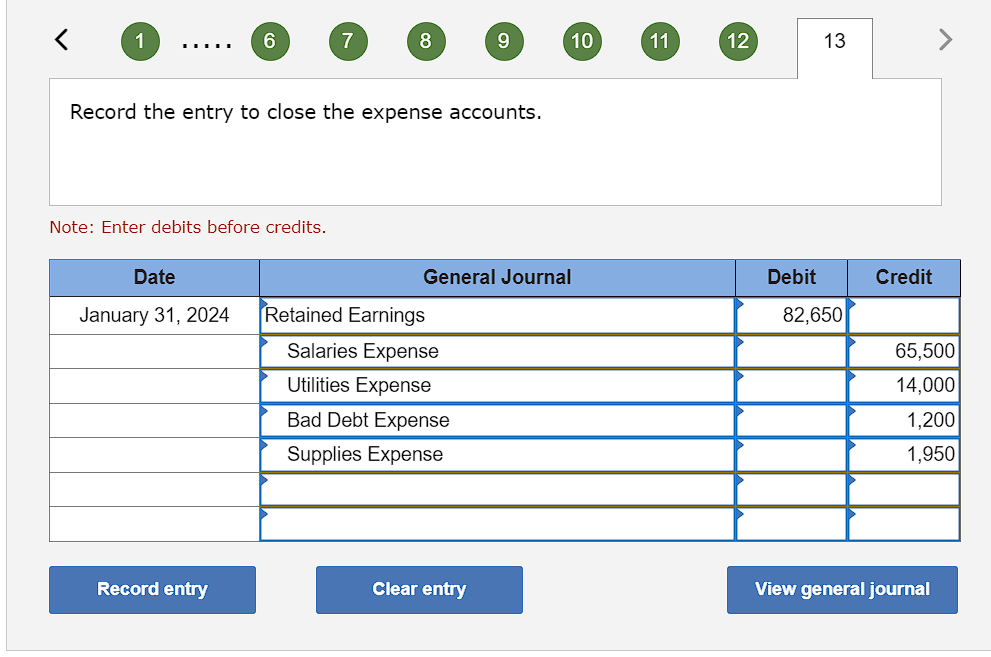Go to question 12
Screen dimensions: 991x657
738,41
